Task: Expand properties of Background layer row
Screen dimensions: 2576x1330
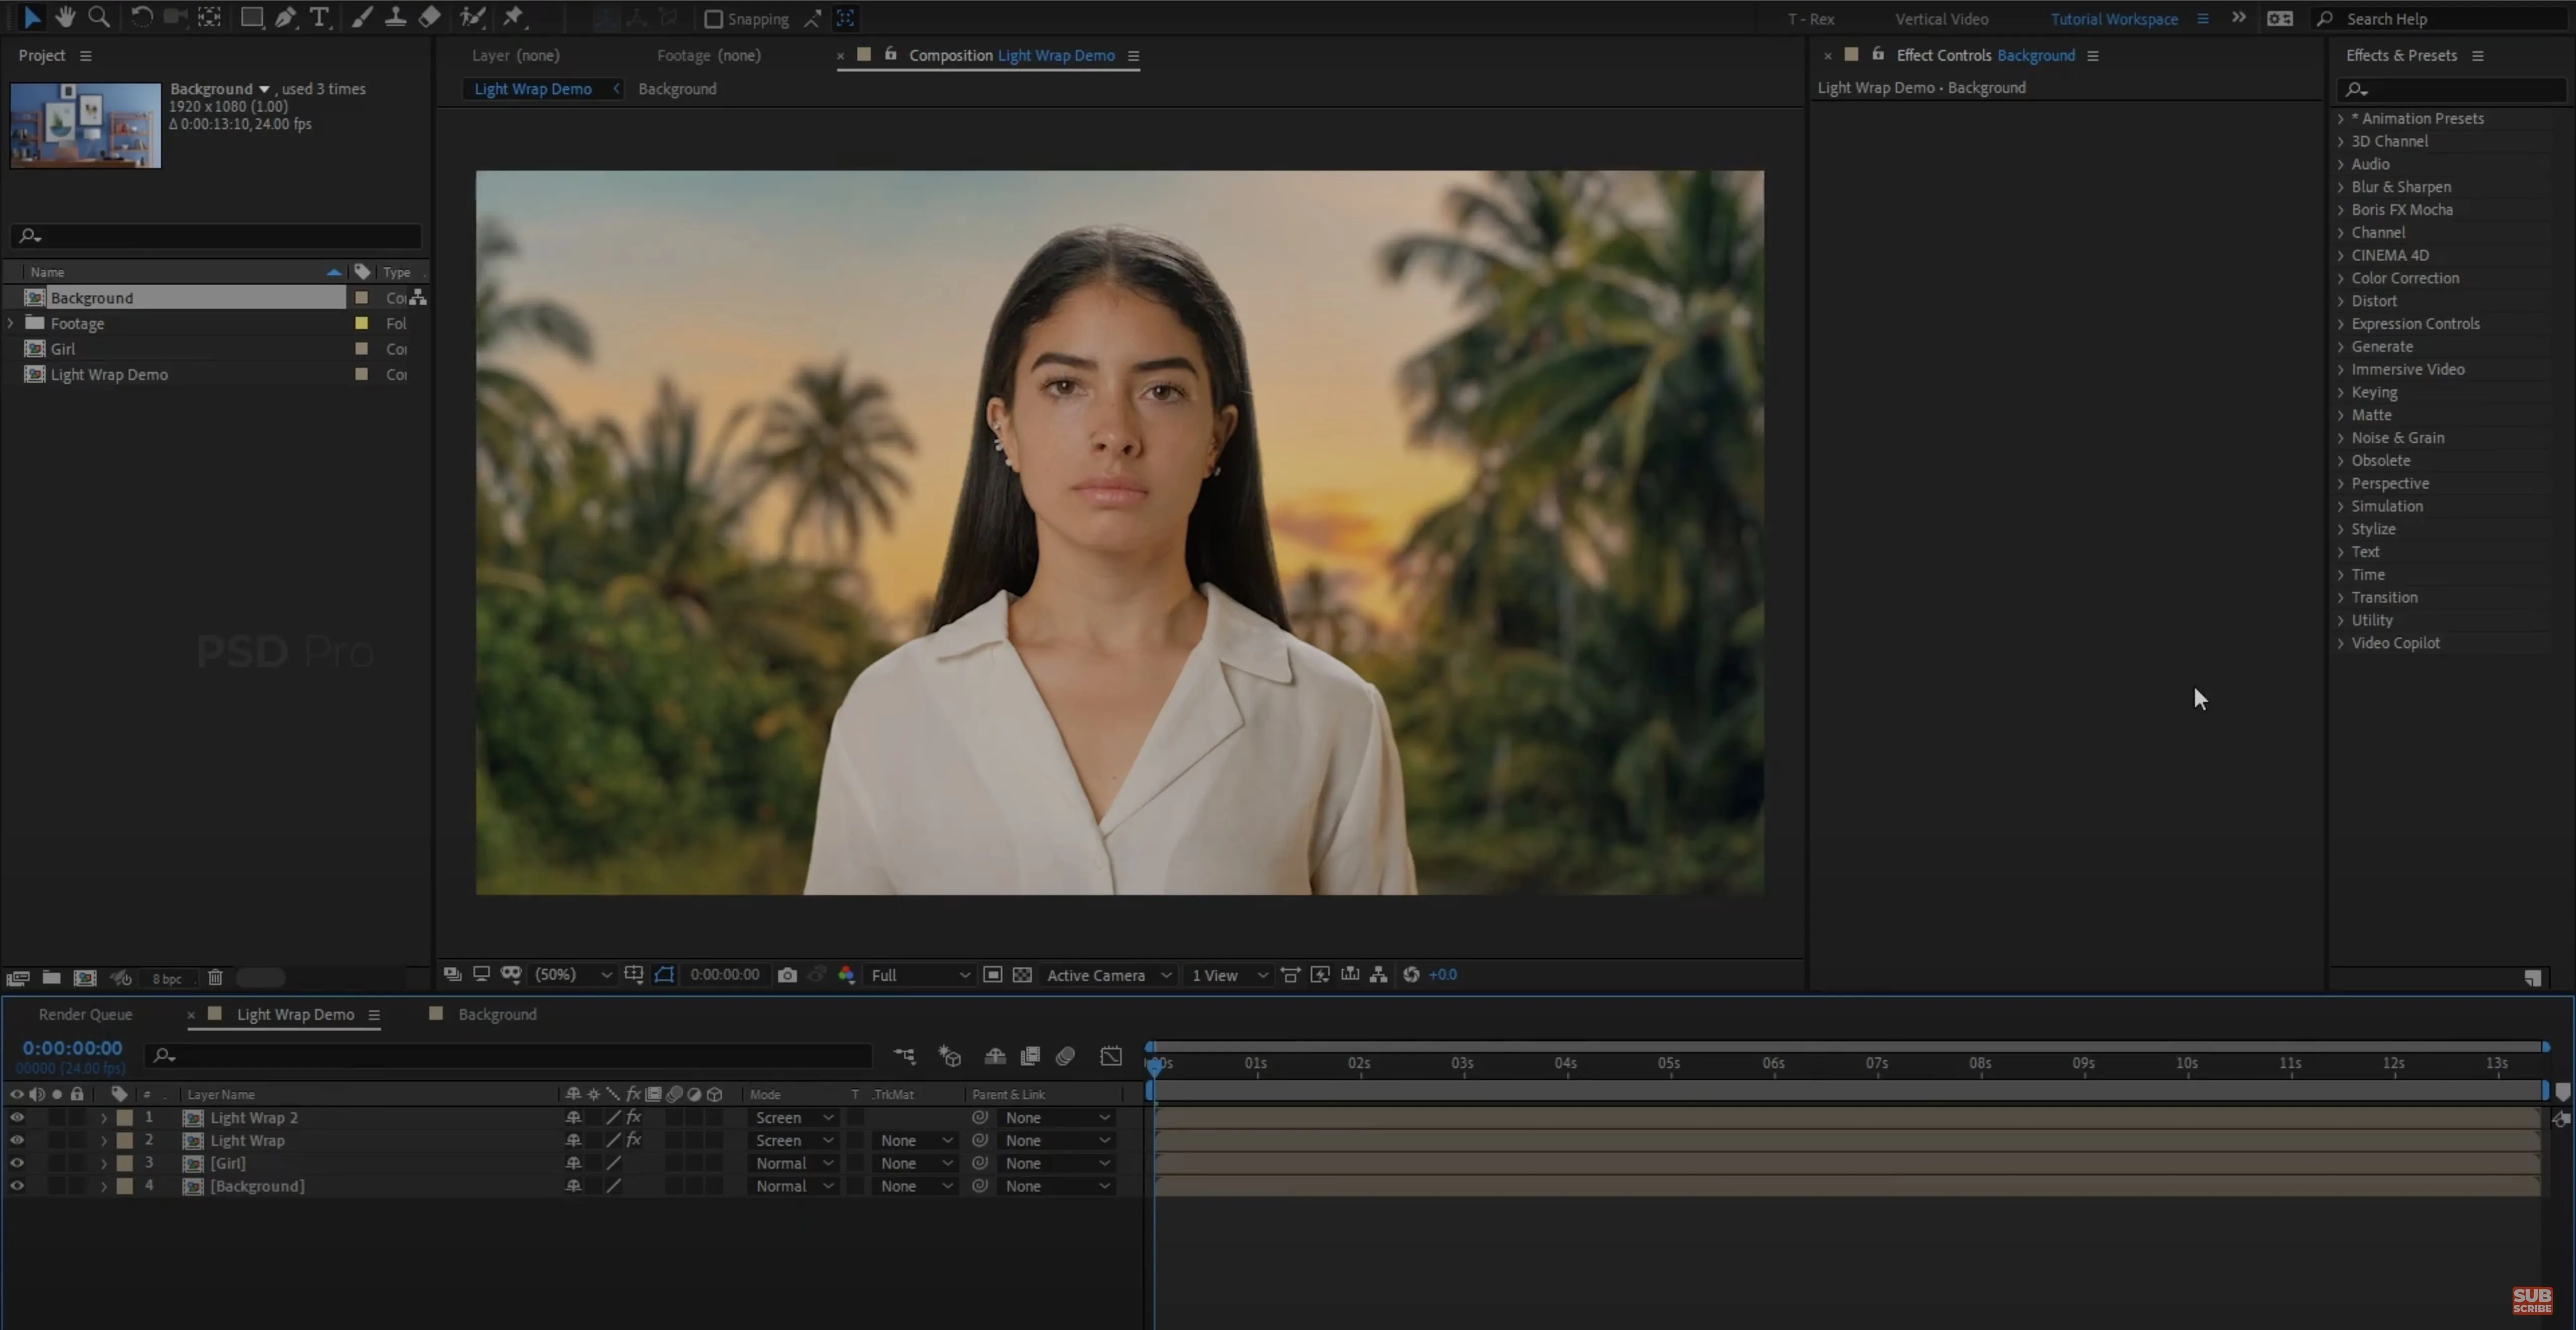Action: (104, 1187)
